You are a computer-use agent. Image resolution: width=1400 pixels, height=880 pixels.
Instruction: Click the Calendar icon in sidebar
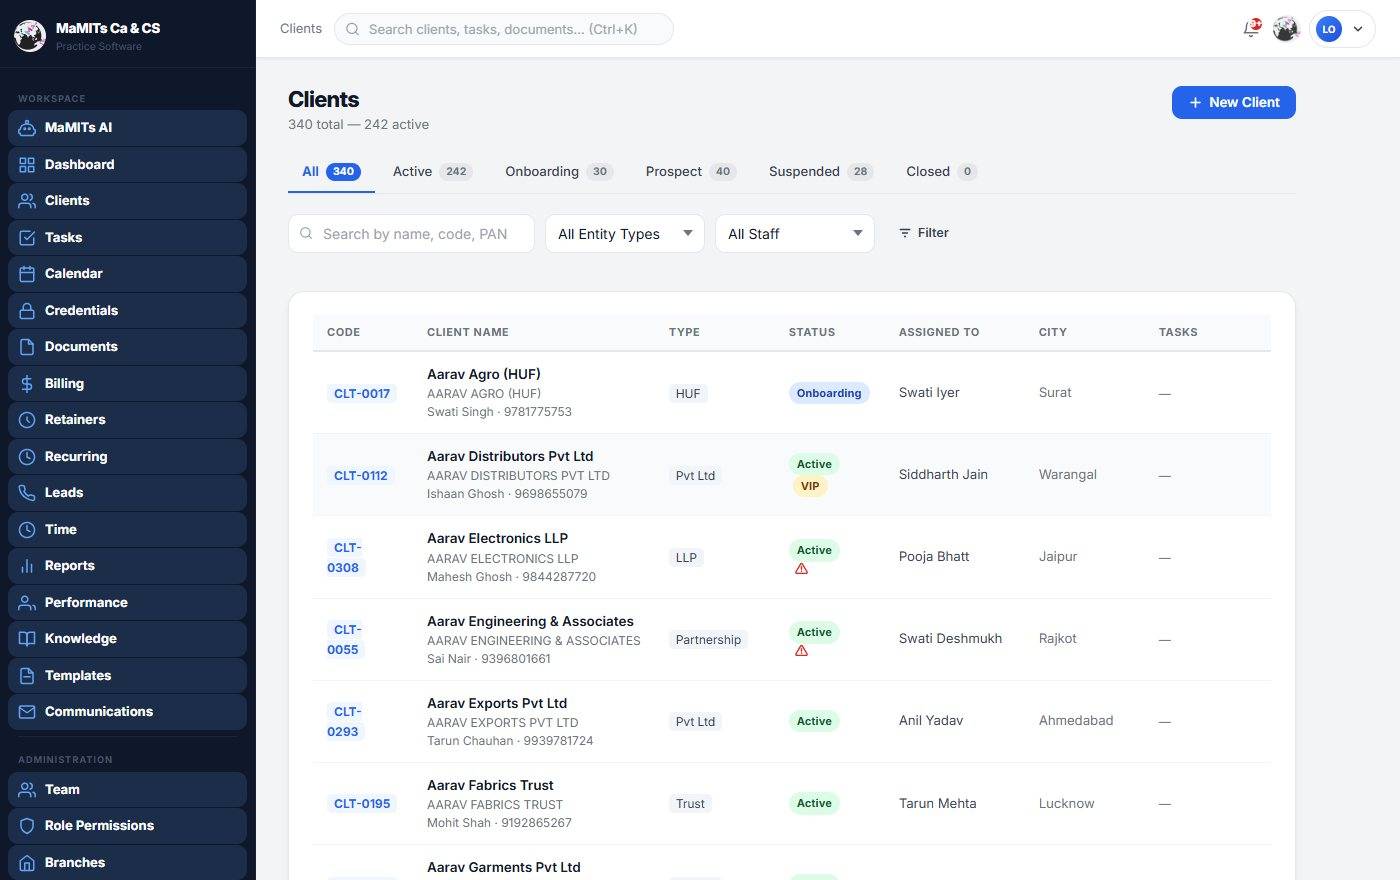27,274
